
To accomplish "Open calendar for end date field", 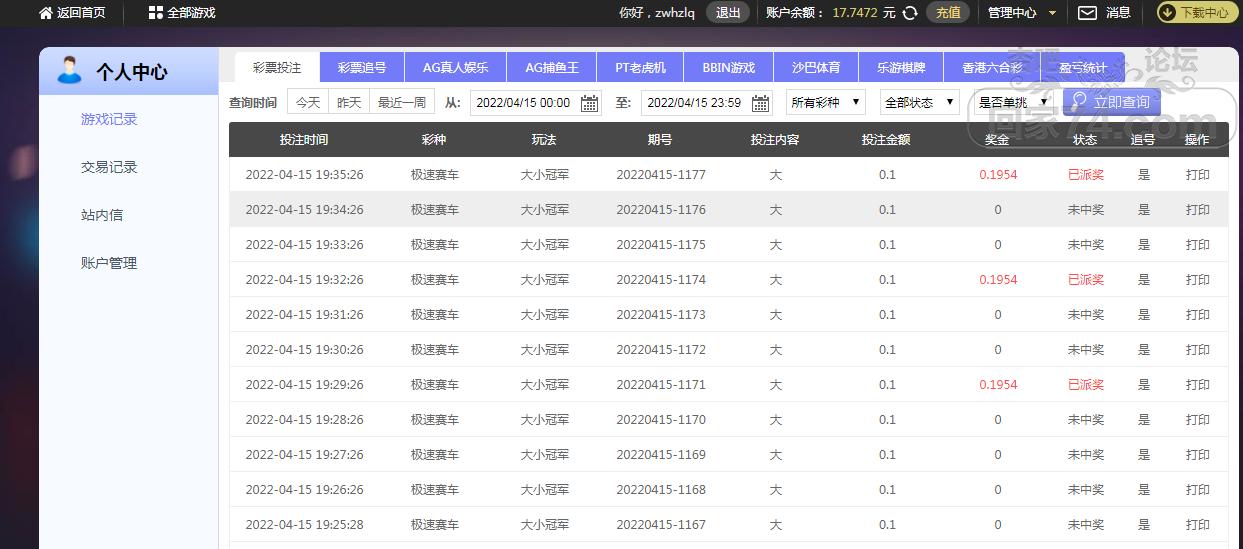I will pyautogui.click(x=760, y=102).
